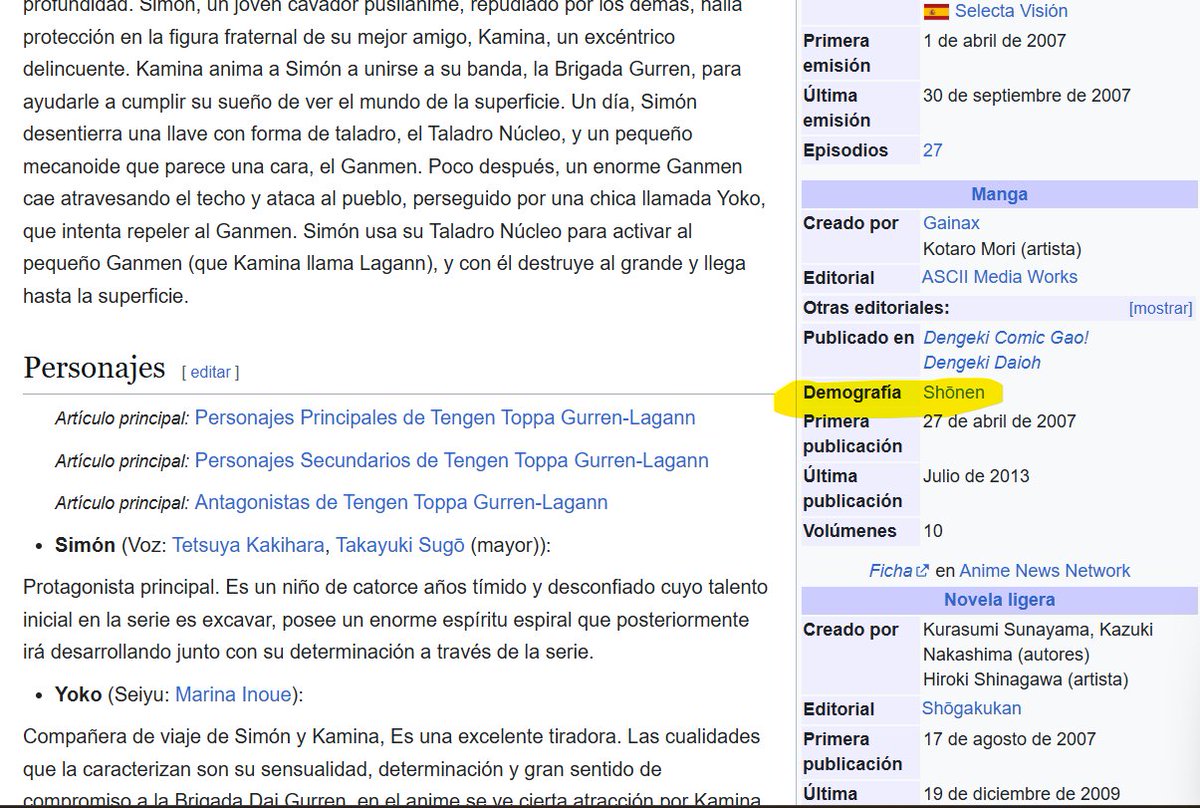Click the Manga section header link

[x=999, y=195]
